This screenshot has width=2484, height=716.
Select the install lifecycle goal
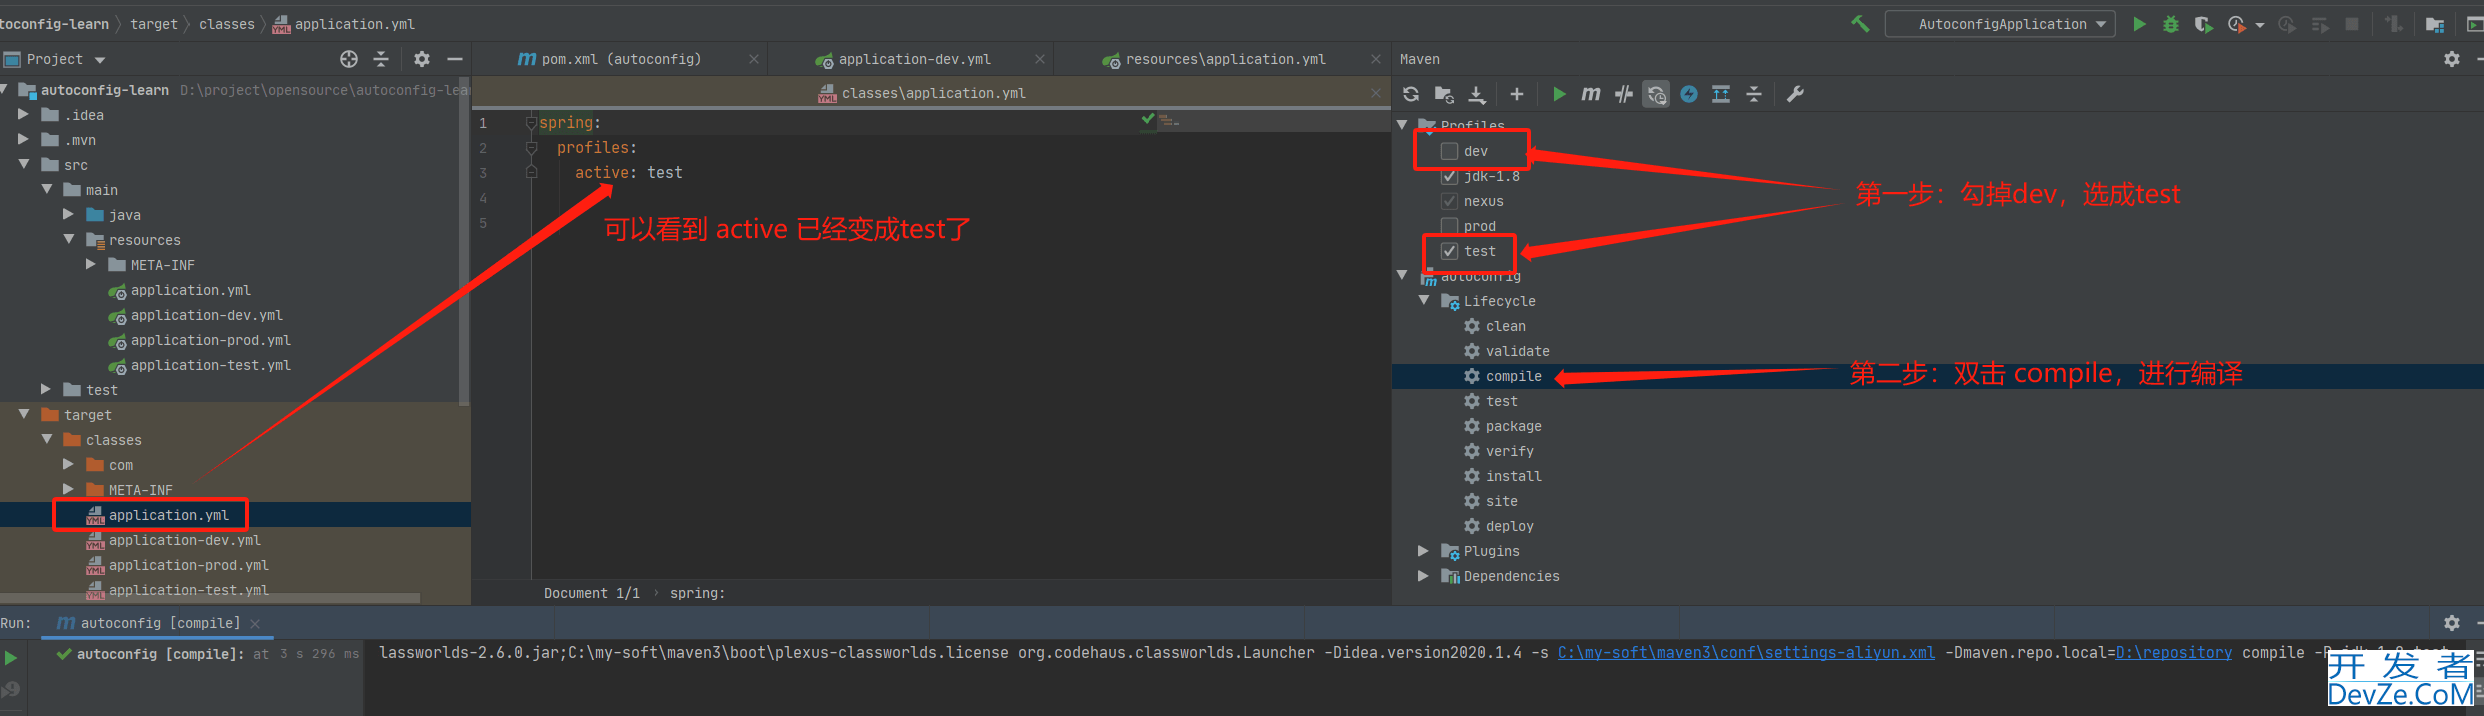pyautogui.click(x=1513, y=476)
